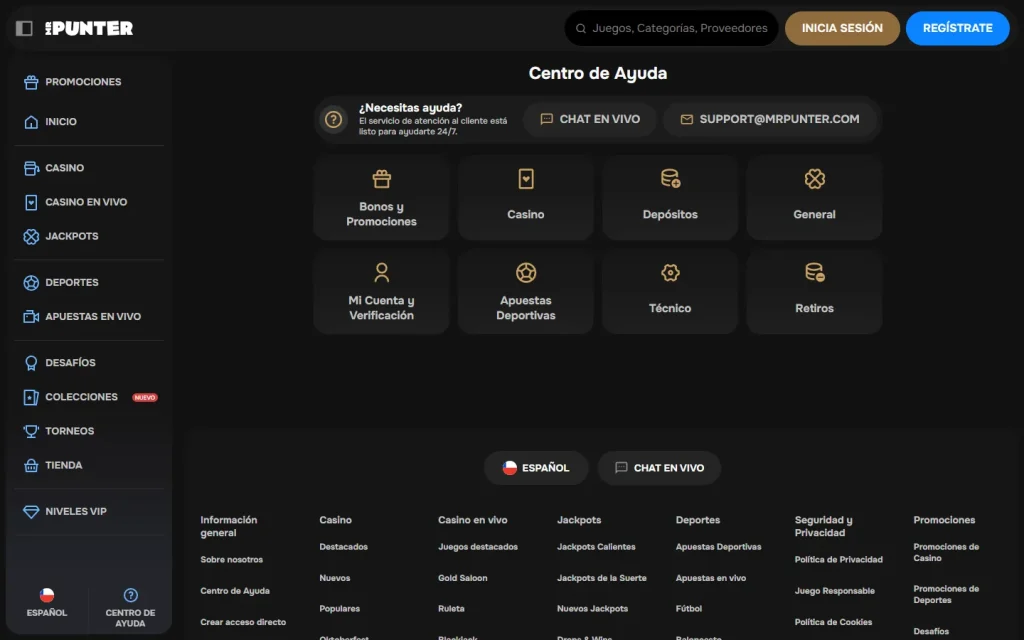Click the Regístrate button
The width and height of the screenshot is (1024, 640).
point(957,28)
